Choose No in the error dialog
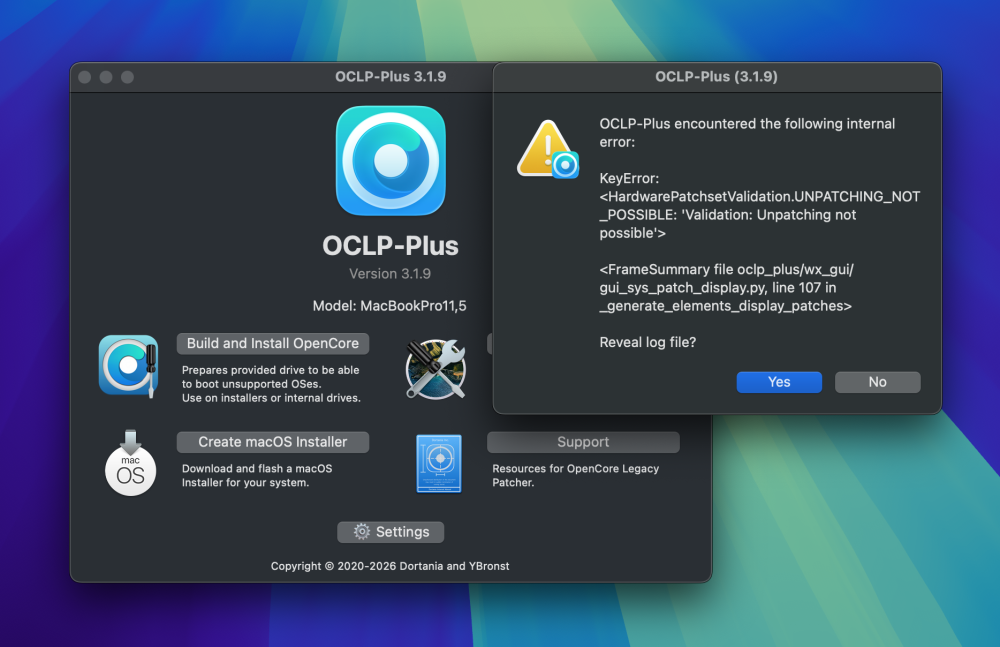Viewport: 1000px width, 647px height. [878, 382]
